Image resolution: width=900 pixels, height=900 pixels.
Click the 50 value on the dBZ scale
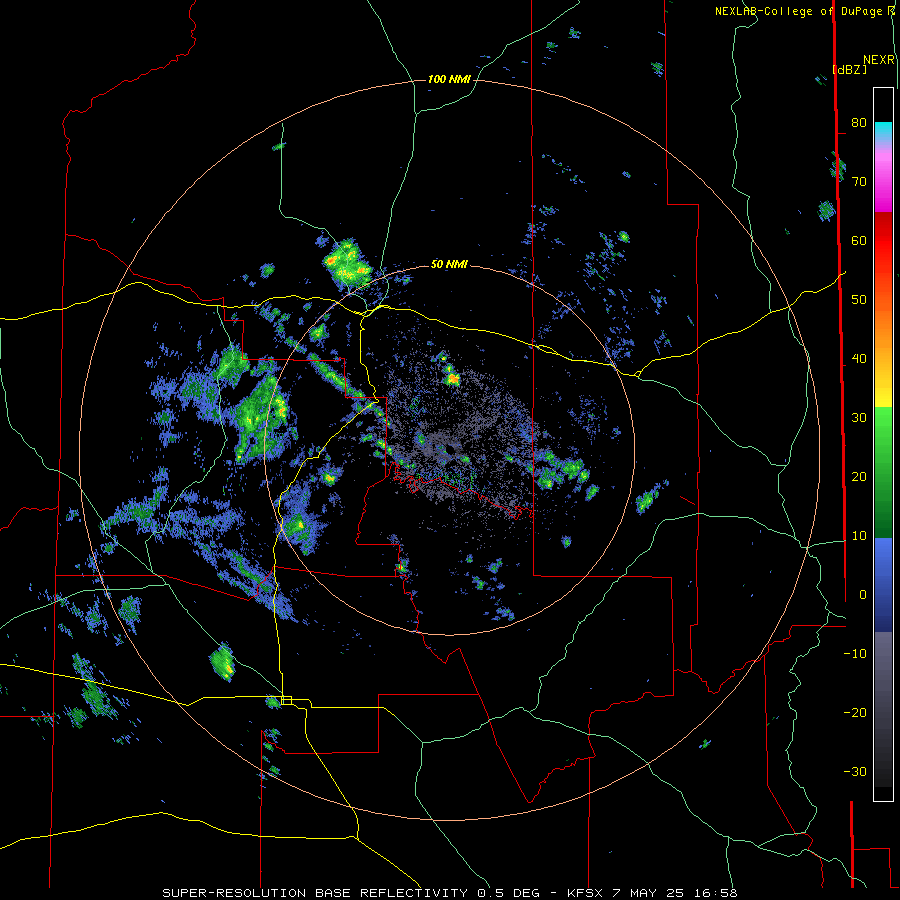tap(859, 300)
